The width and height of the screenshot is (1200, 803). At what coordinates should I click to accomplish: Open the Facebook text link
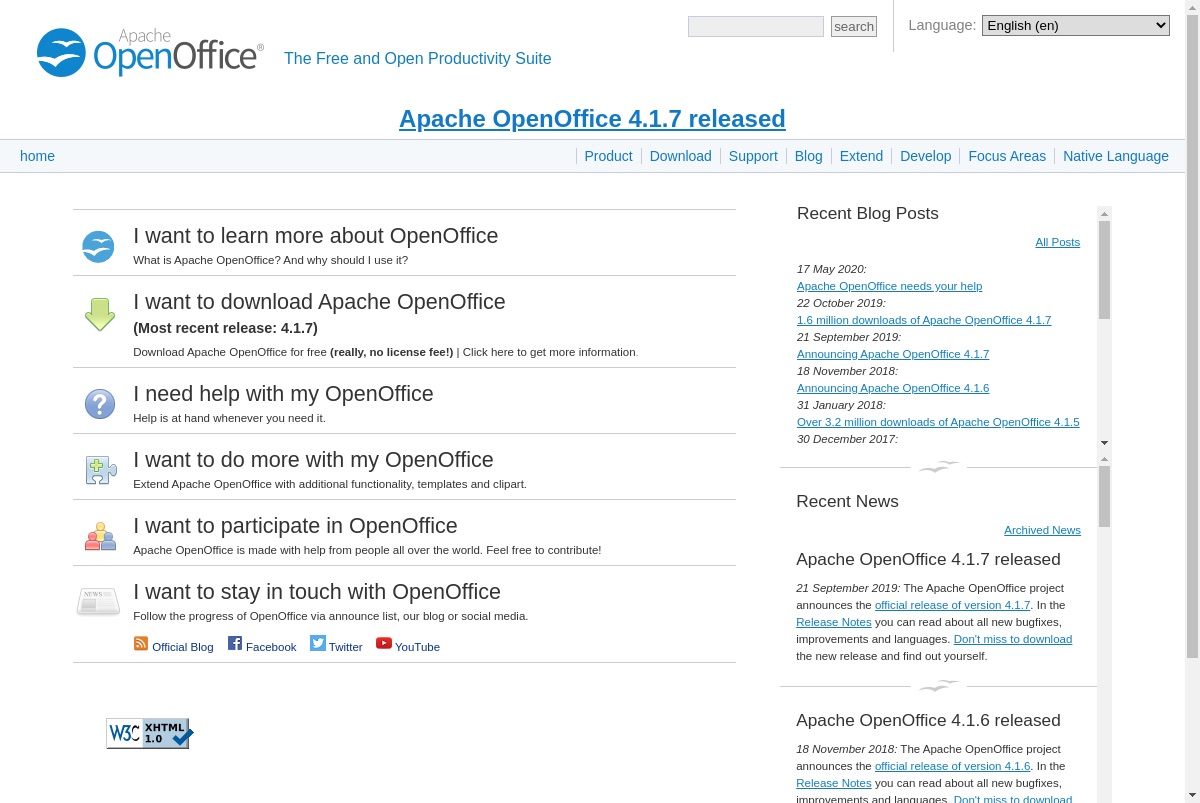click(x=271, y=647)
